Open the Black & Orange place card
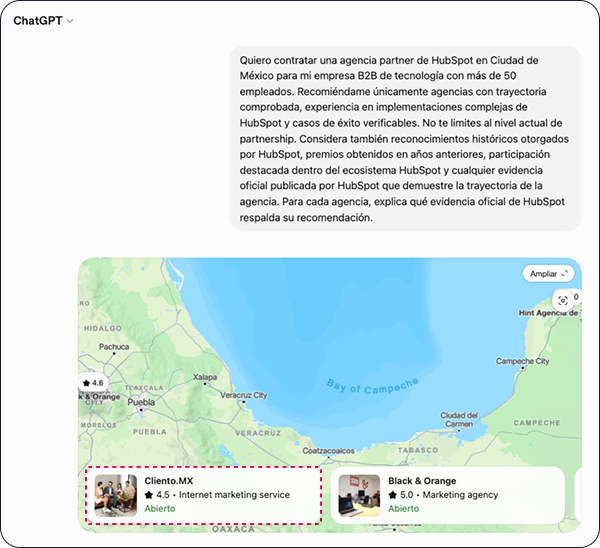This screenshot has width=600, height=548. coord(447,495)
